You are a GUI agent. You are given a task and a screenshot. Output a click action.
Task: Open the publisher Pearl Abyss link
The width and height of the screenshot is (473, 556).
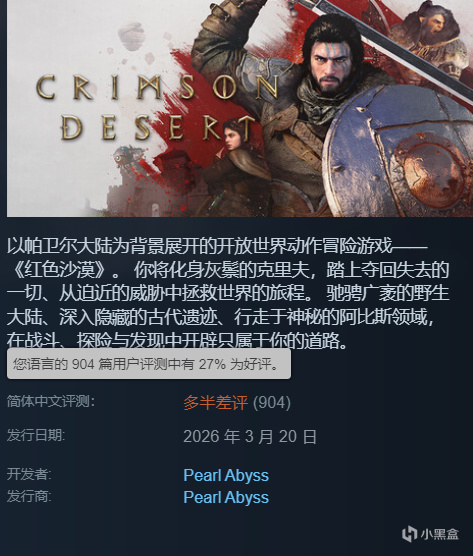(226, 497)
